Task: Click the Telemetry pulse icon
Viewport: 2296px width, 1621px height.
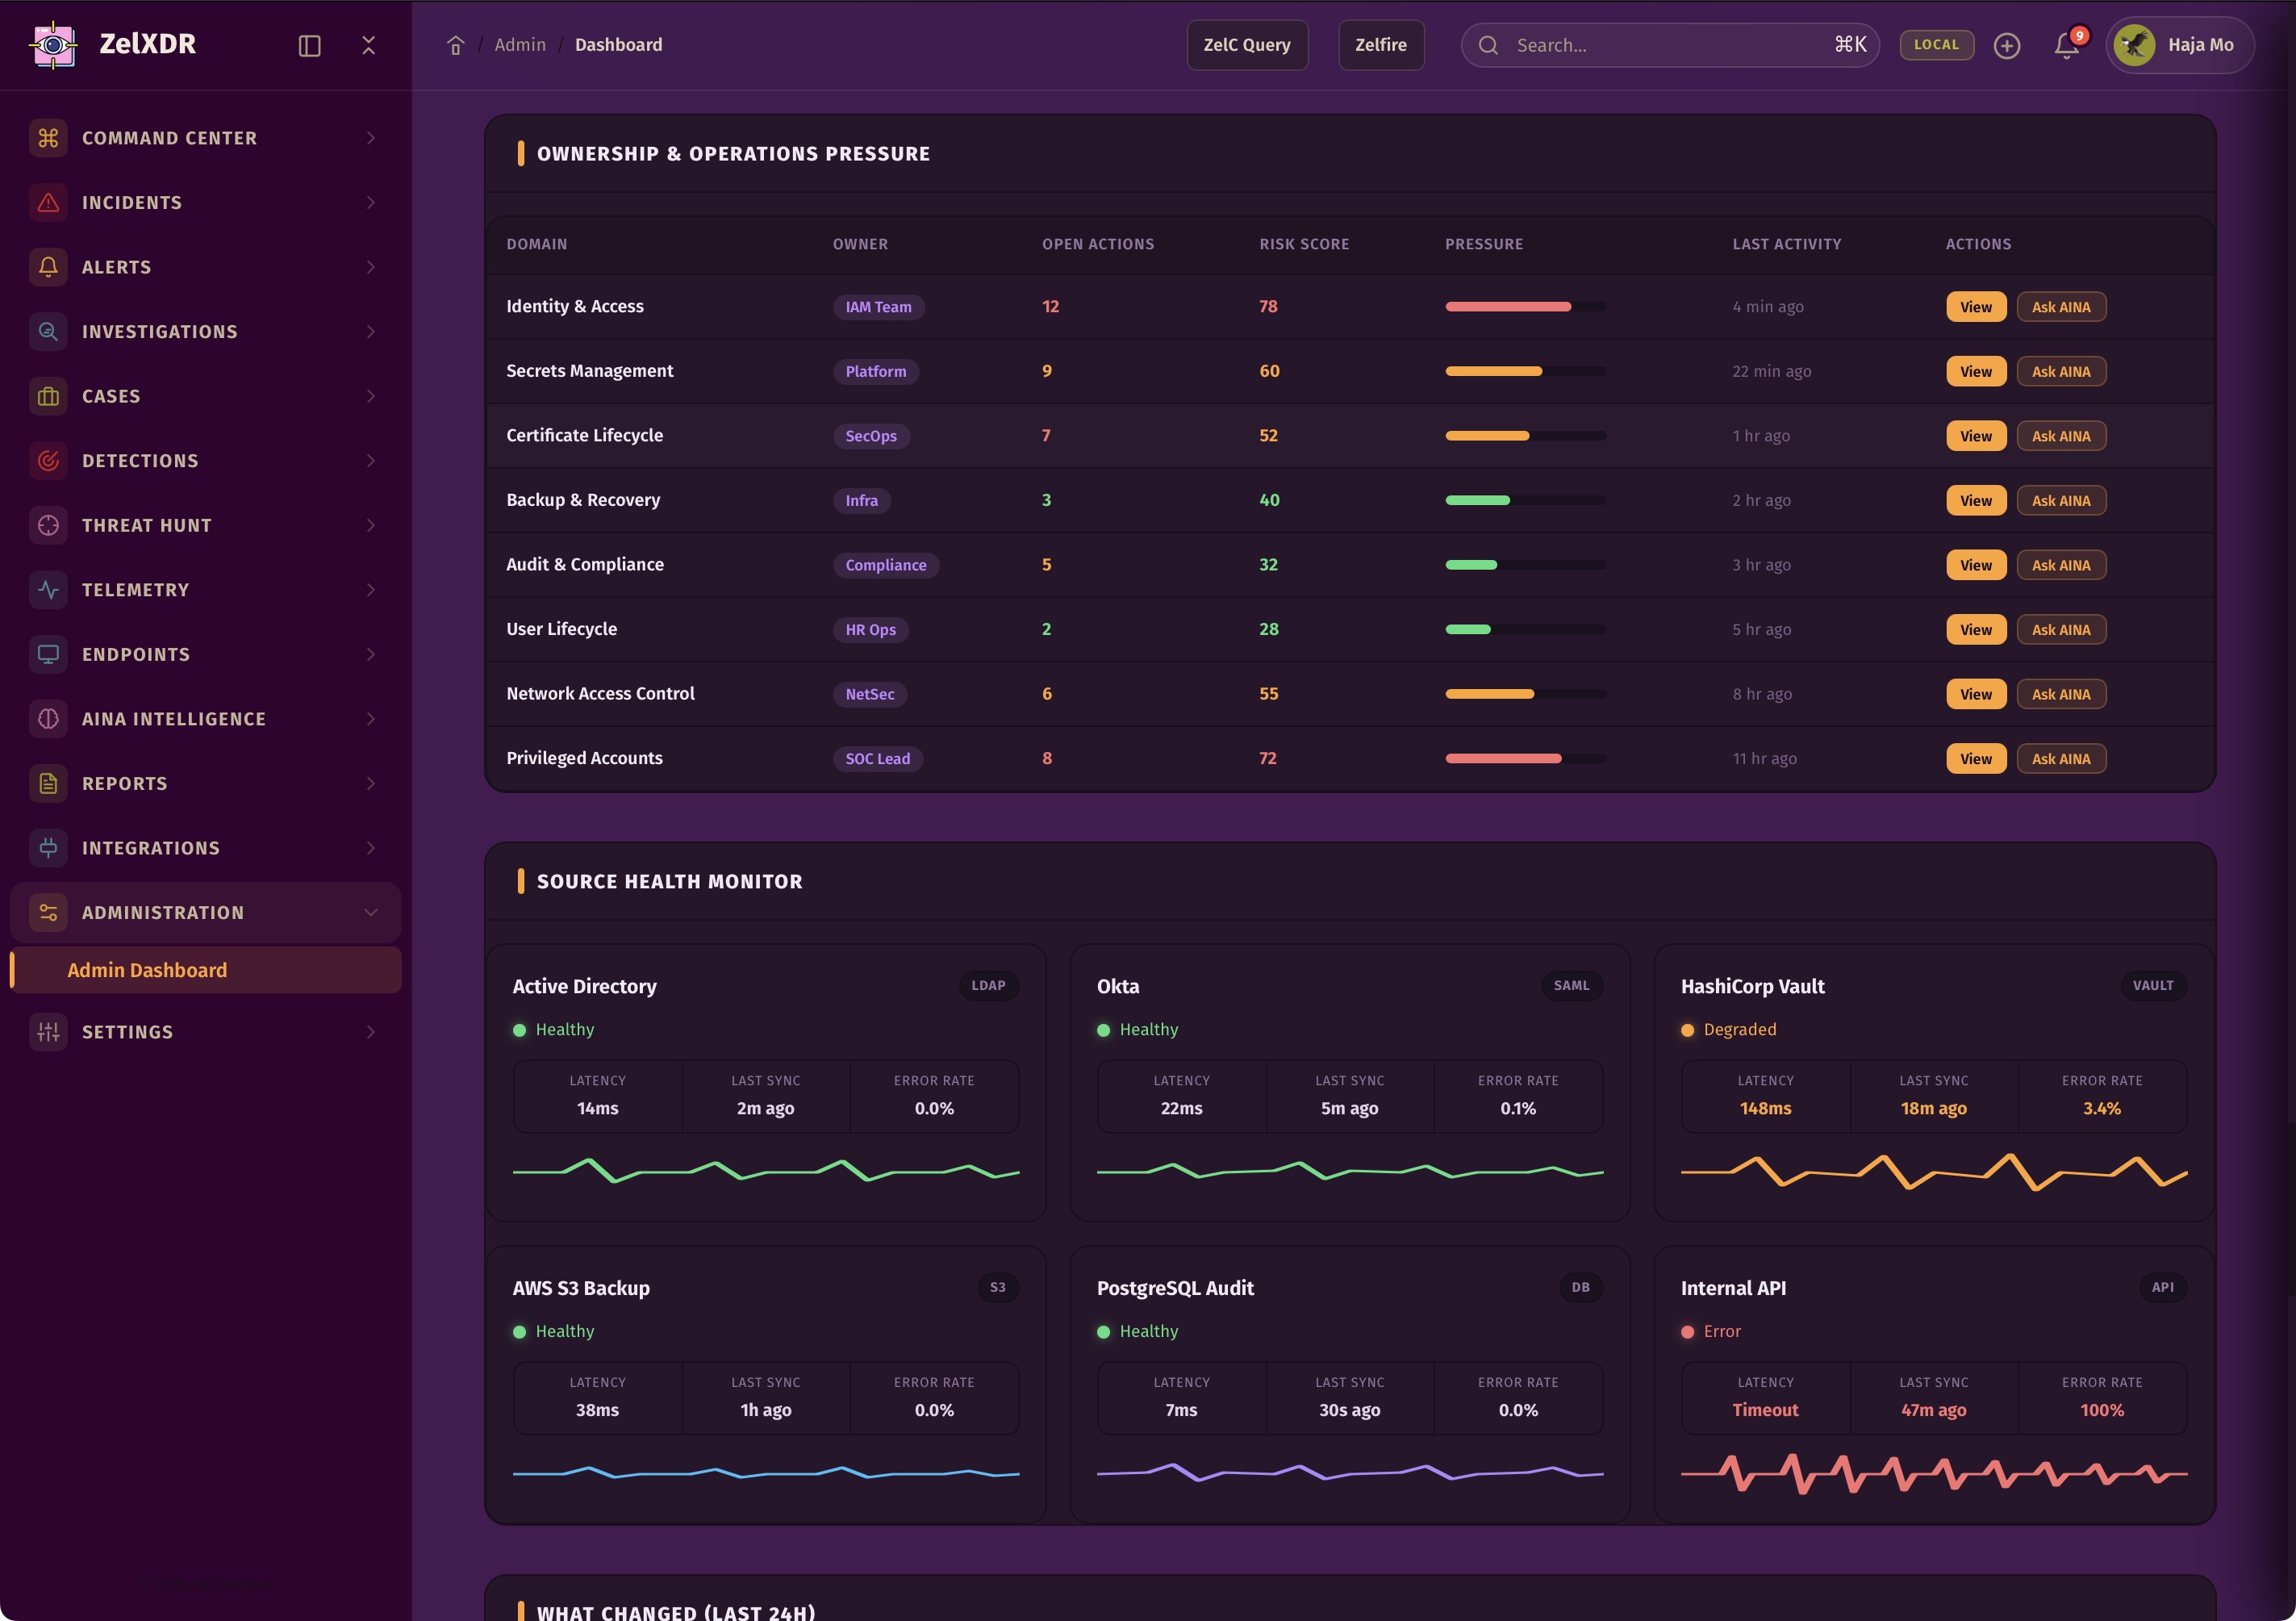Action: pos(48,590)
